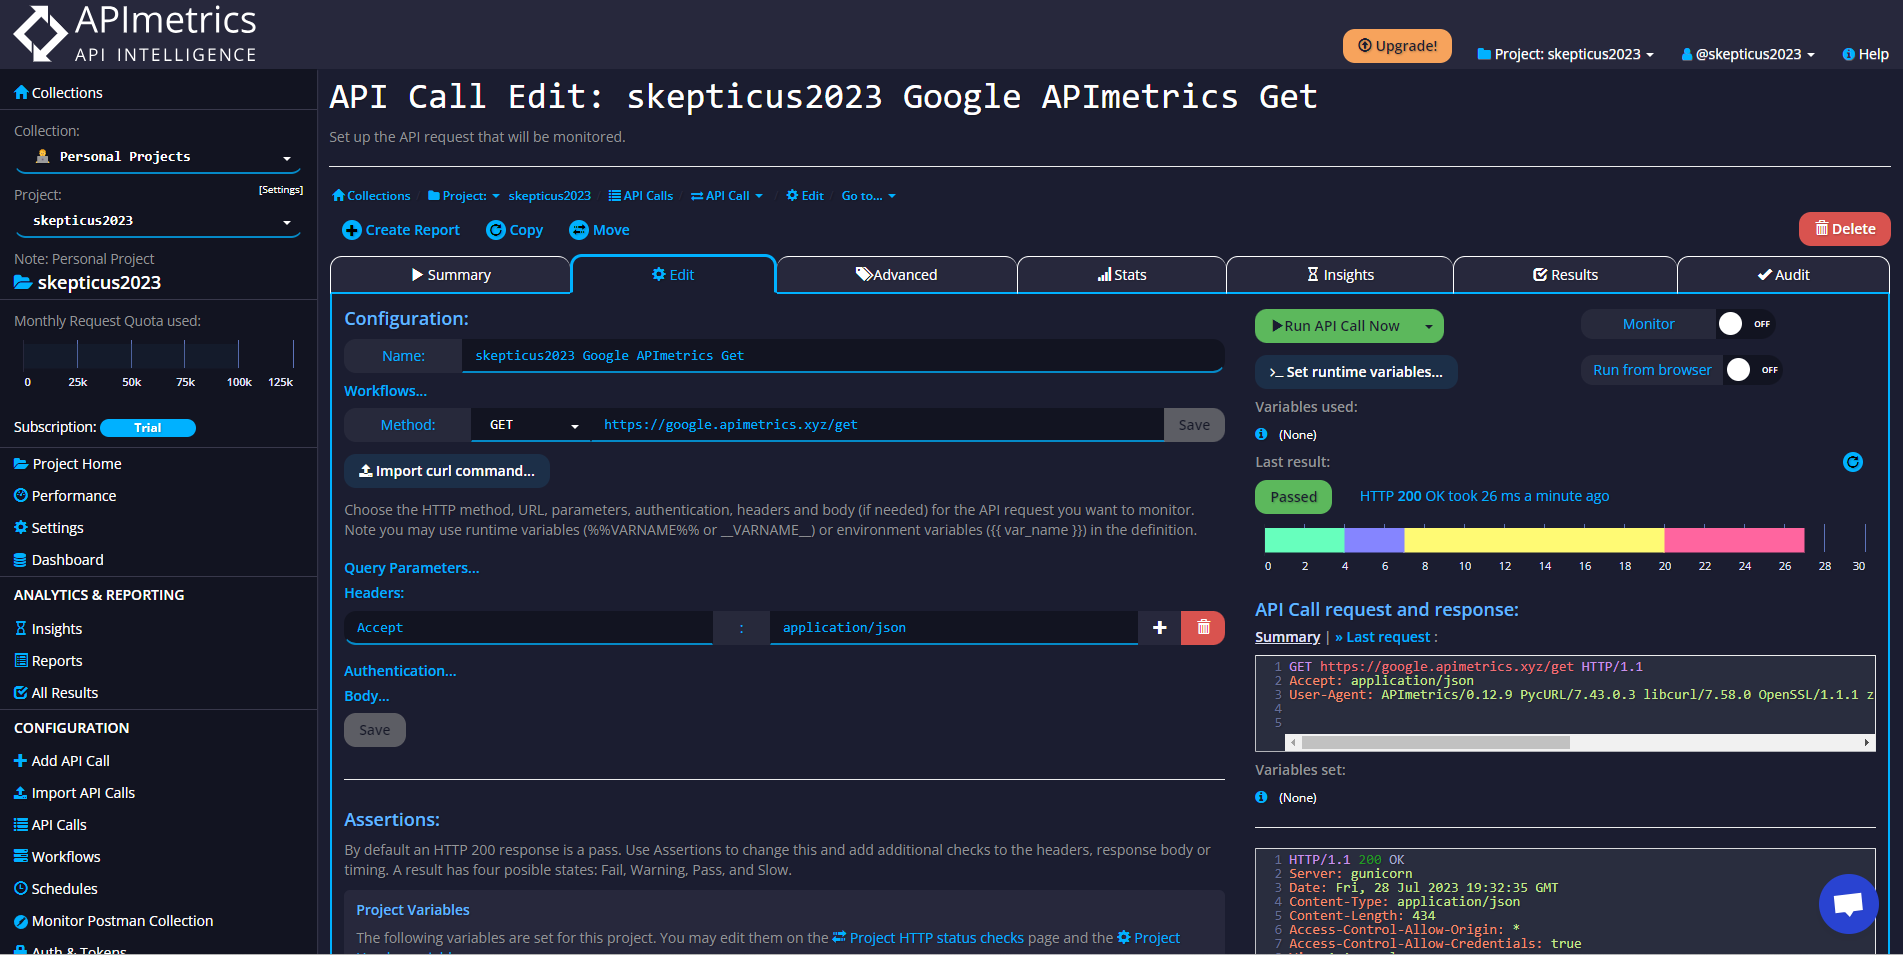Open the chat support bubble
1903x955 pixels.
1848,903
